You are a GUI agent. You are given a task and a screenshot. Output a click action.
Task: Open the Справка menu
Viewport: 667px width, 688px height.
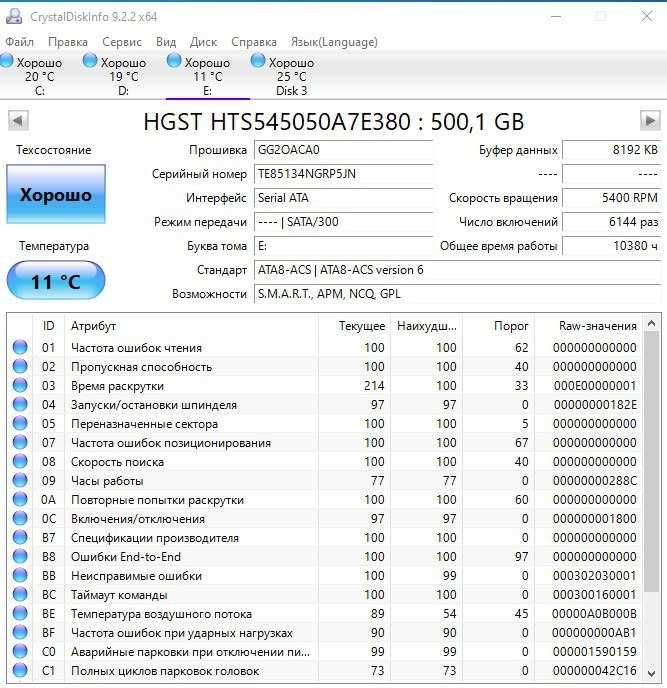pyautogui.click(x=254, y=42)
